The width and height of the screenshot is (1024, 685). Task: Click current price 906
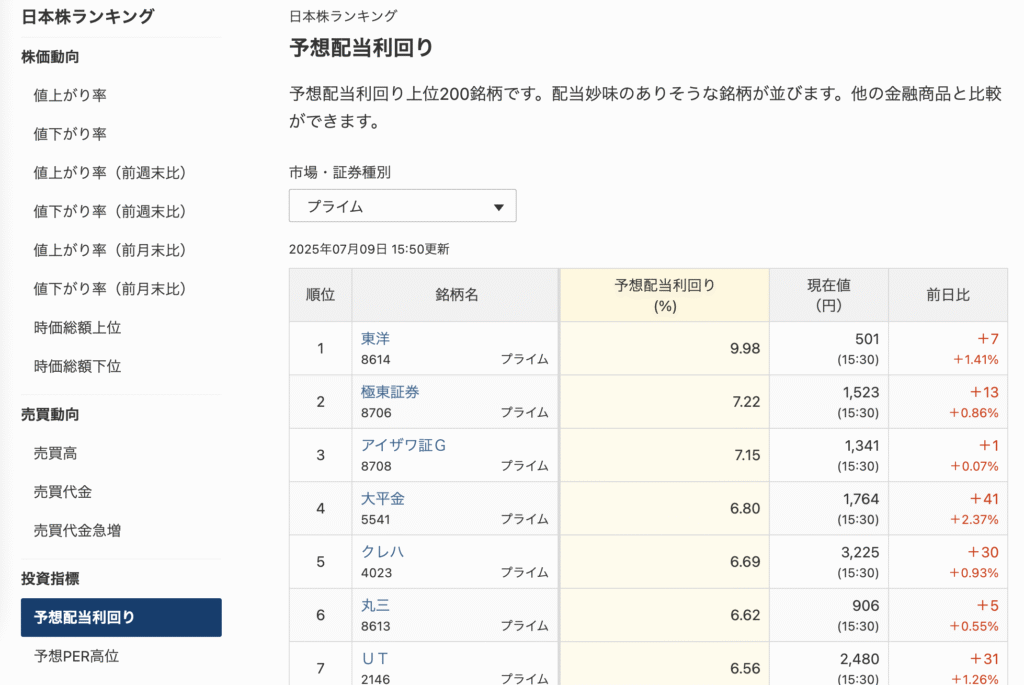(x=866, y=606)
